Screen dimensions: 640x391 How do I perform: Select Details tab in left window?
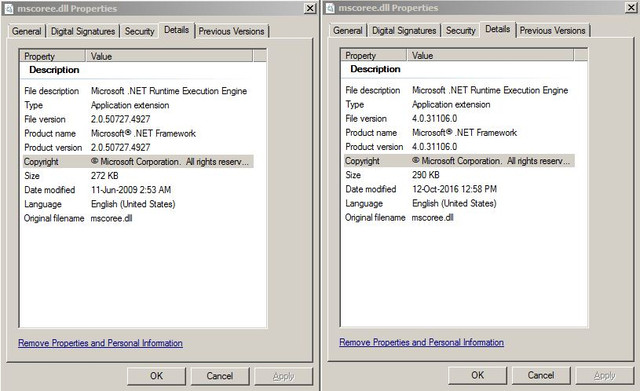click(176, 30)
